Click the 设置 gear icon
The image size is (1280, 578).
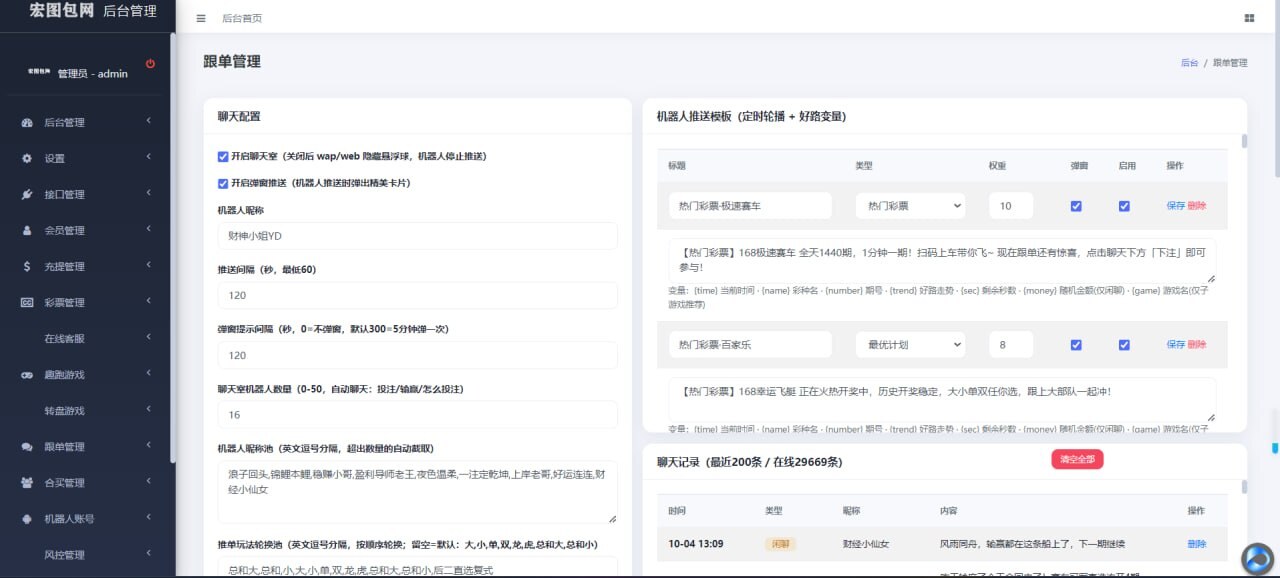[27, 158]
